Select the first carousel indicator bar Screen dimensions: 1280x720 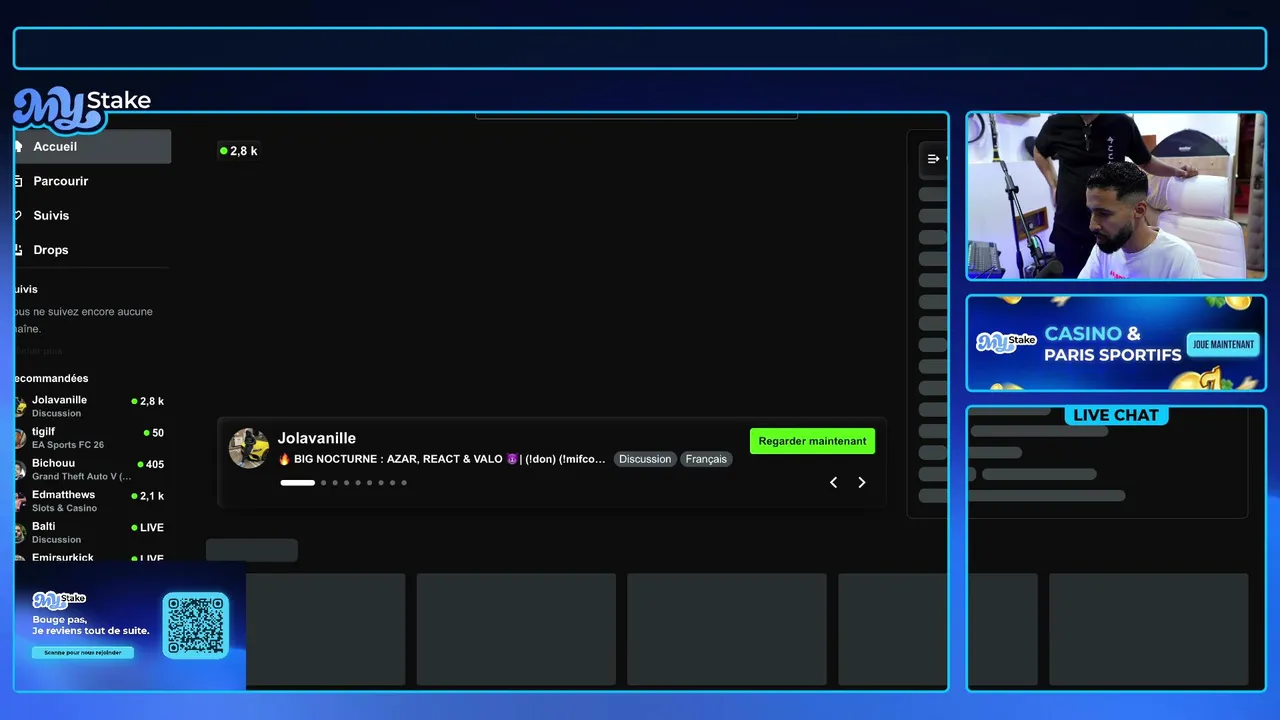click(298, 483)
